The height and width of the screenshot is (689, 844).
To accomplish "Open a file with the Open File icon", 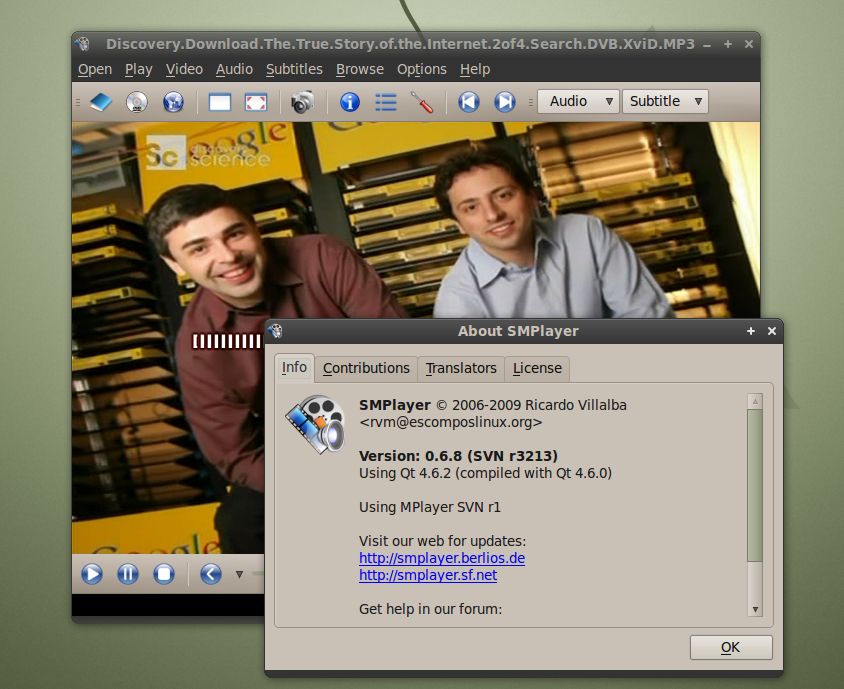I will (x=99, y=102).
